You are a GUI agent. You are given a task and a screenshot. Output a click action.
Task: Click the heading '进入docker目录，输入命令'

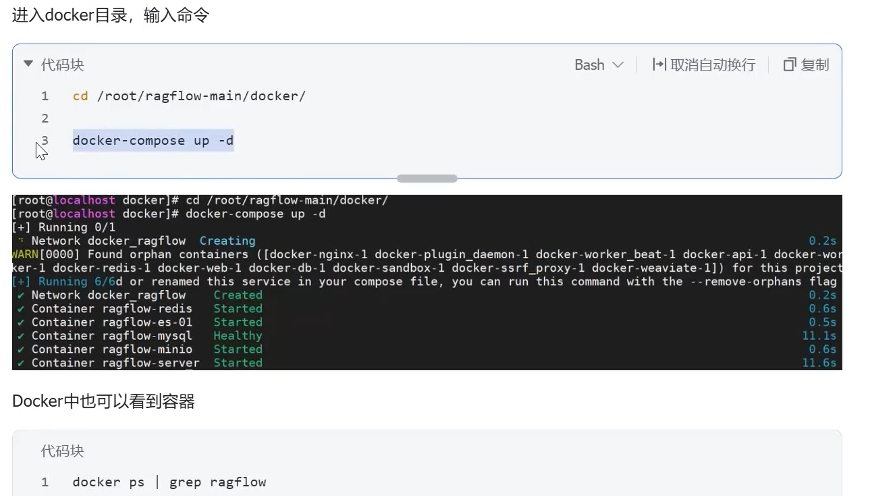point(111,15)
